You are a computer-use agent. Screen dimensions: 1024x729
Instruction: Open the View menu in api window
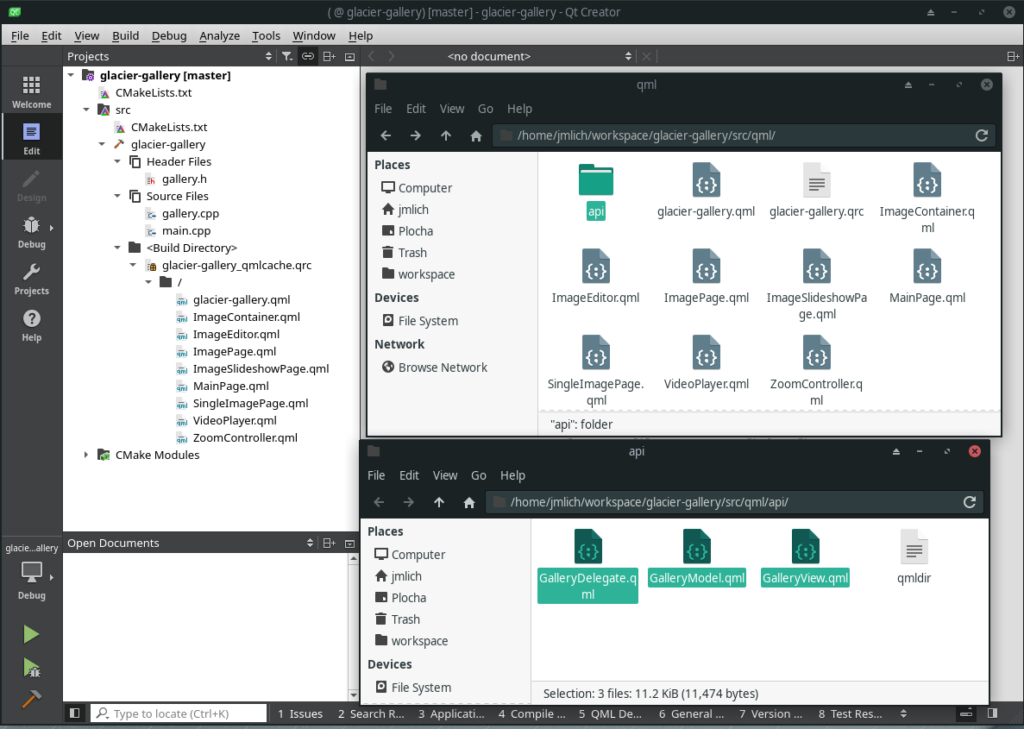click(445, 475)
